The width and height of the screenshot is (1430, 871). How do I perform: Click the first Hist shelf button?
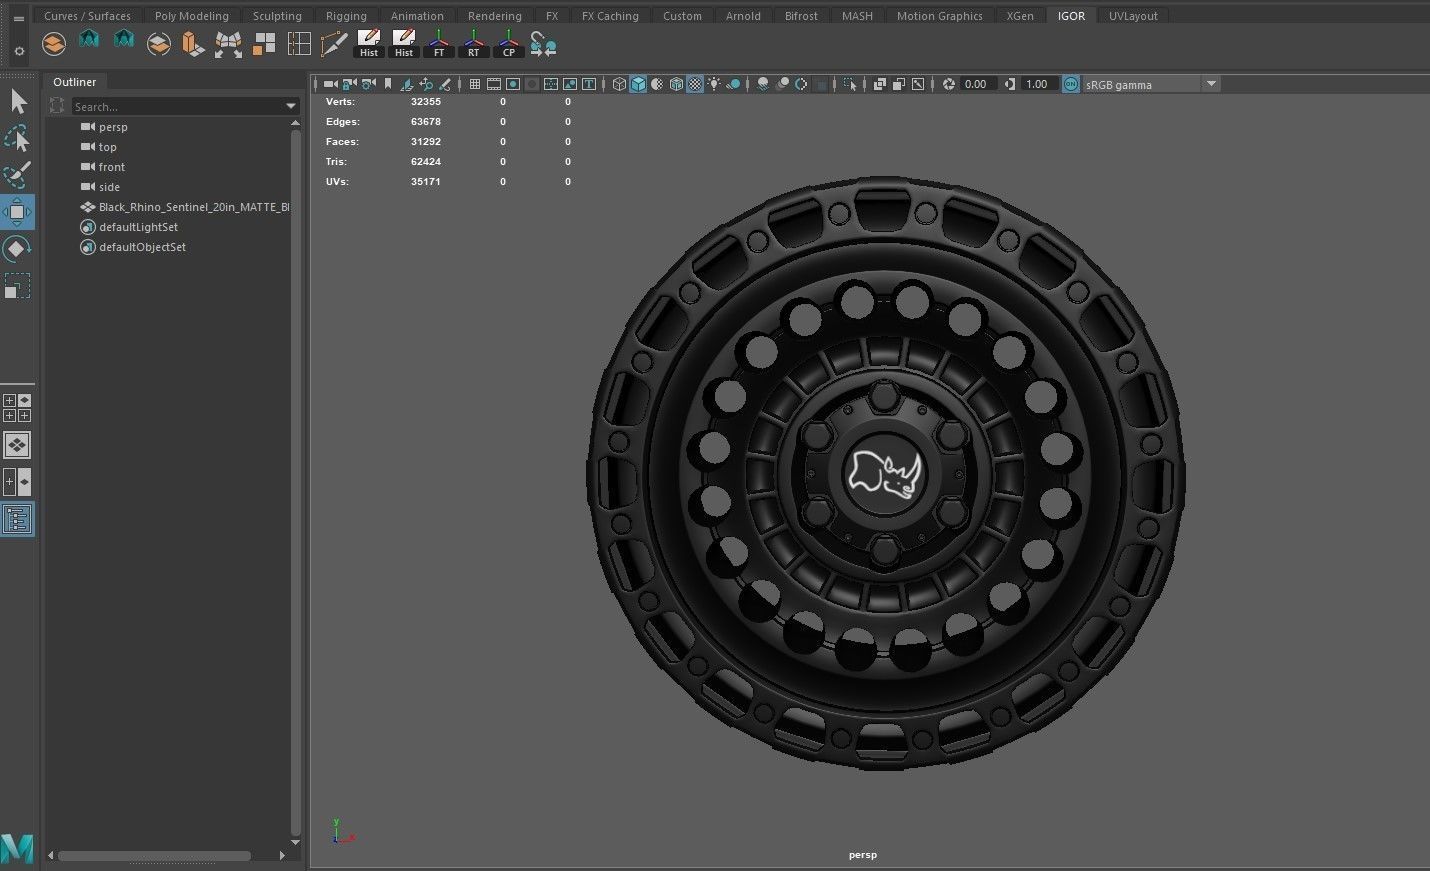(x=369, y=44)
